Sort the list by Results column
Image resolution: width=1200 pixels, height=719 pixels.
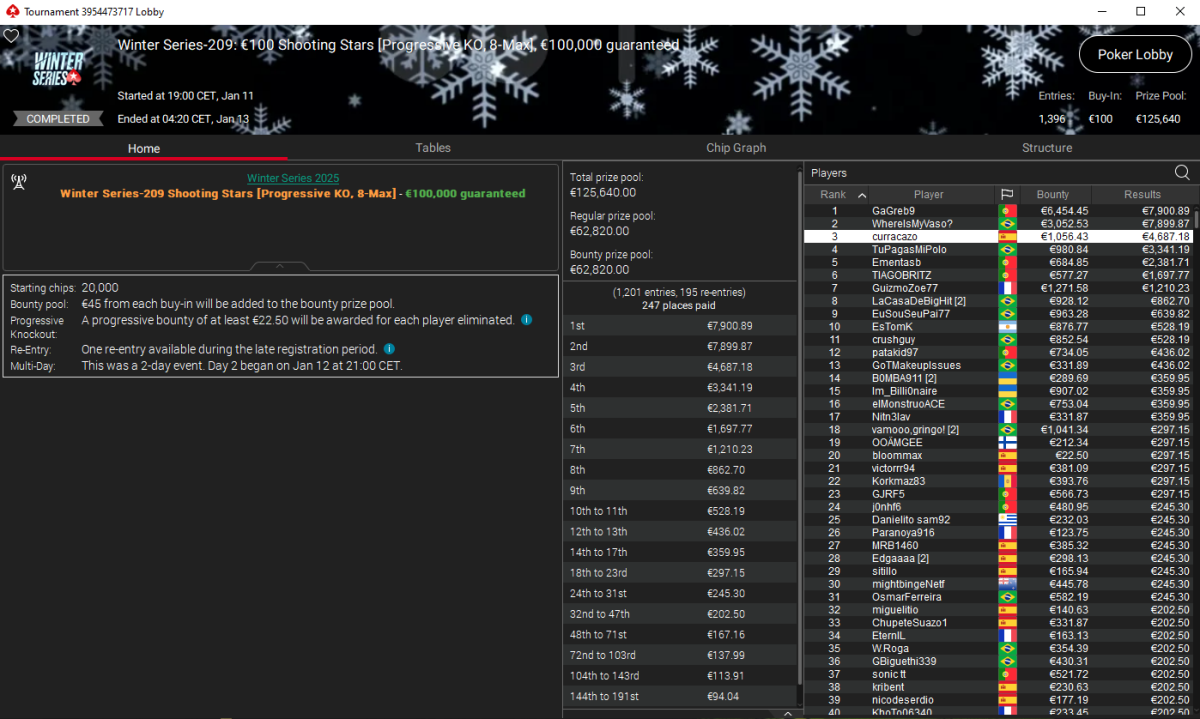(x=1141, y=194)
